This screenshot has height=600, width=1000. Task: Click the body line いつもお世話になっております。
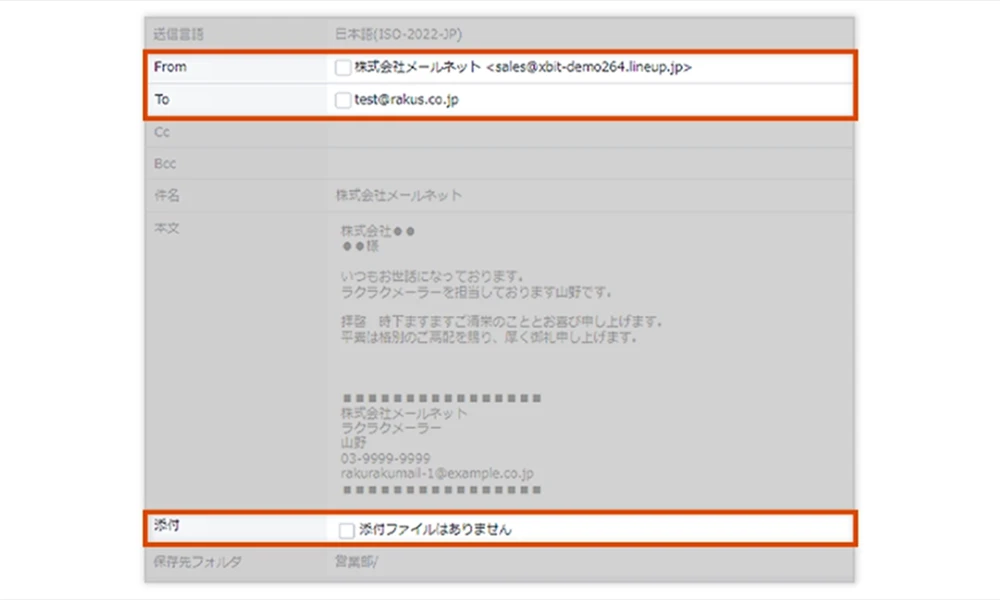[x=433, y=277]
